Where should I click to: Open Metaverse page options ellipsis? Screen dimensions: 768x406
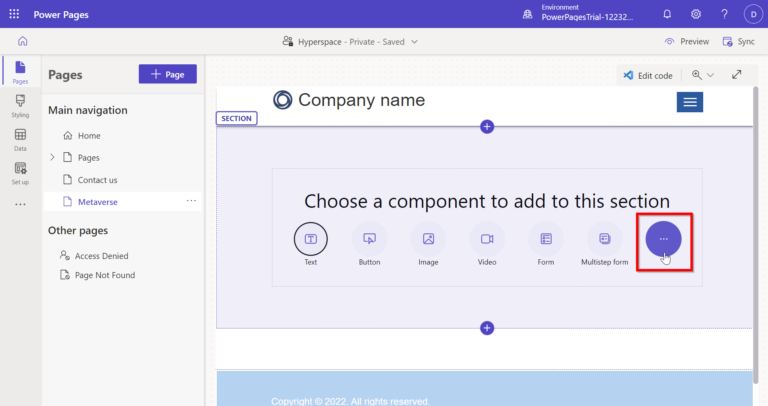tap(191, 201)
